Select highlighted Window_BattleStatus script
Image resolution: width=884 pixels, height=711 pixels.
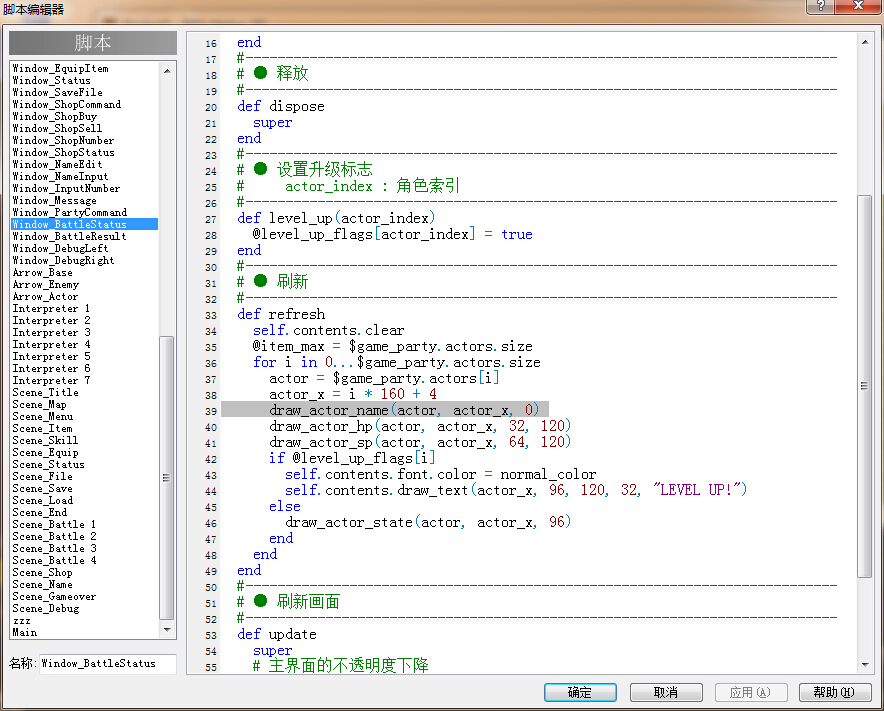point(85,224)
